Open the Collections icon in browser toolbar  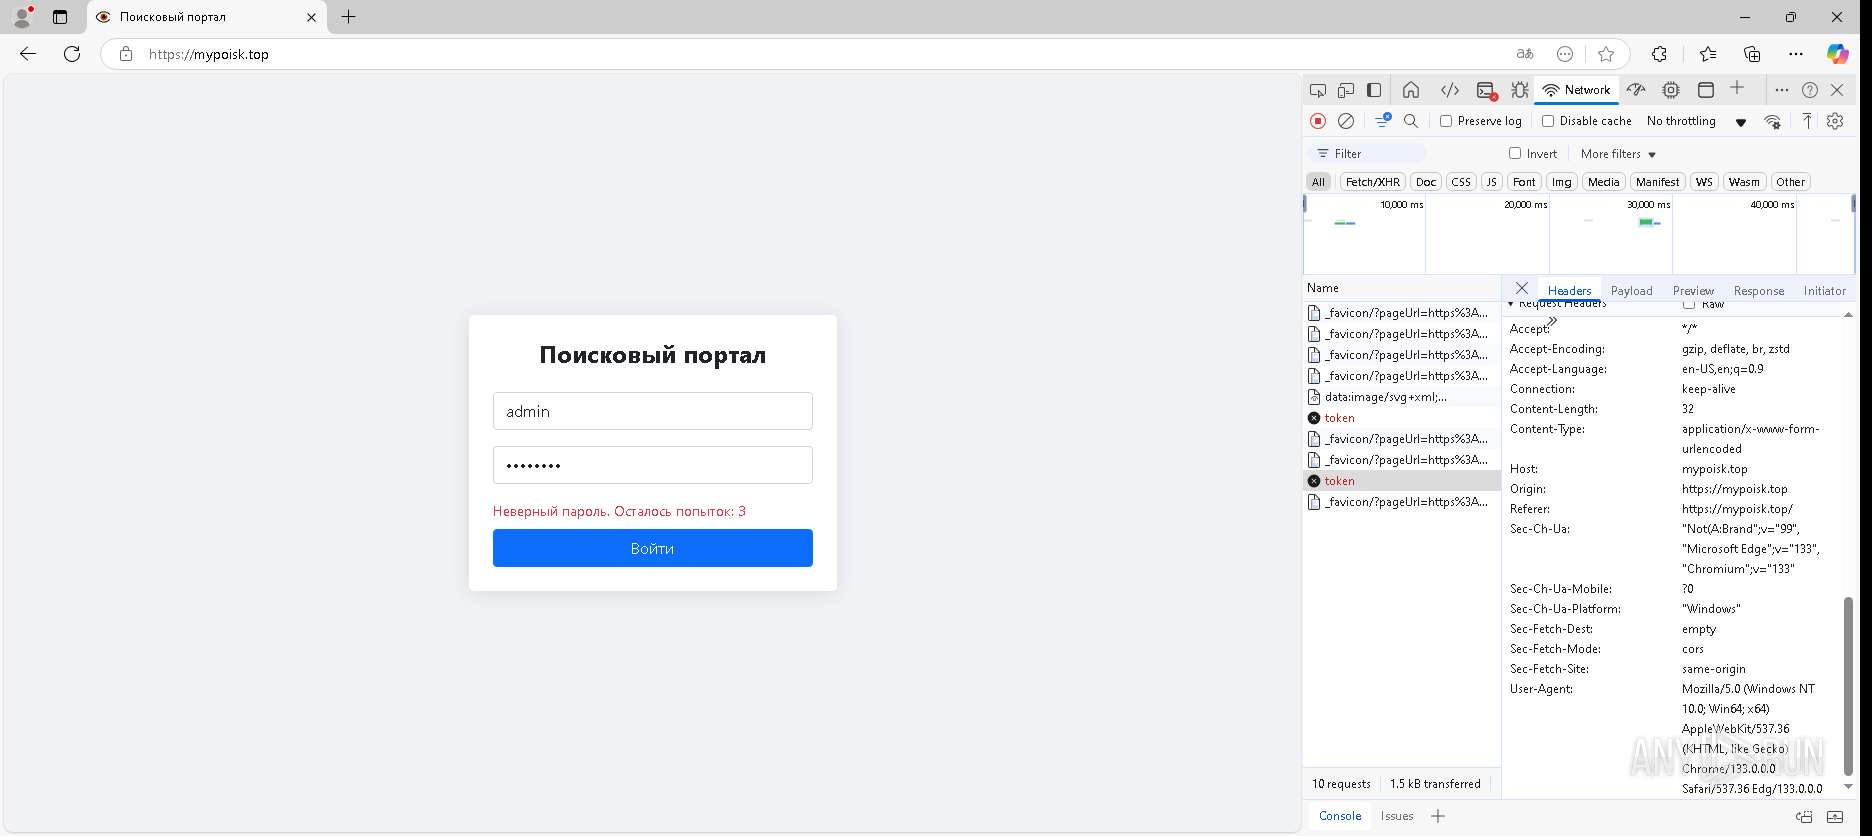coord(1752,54)
